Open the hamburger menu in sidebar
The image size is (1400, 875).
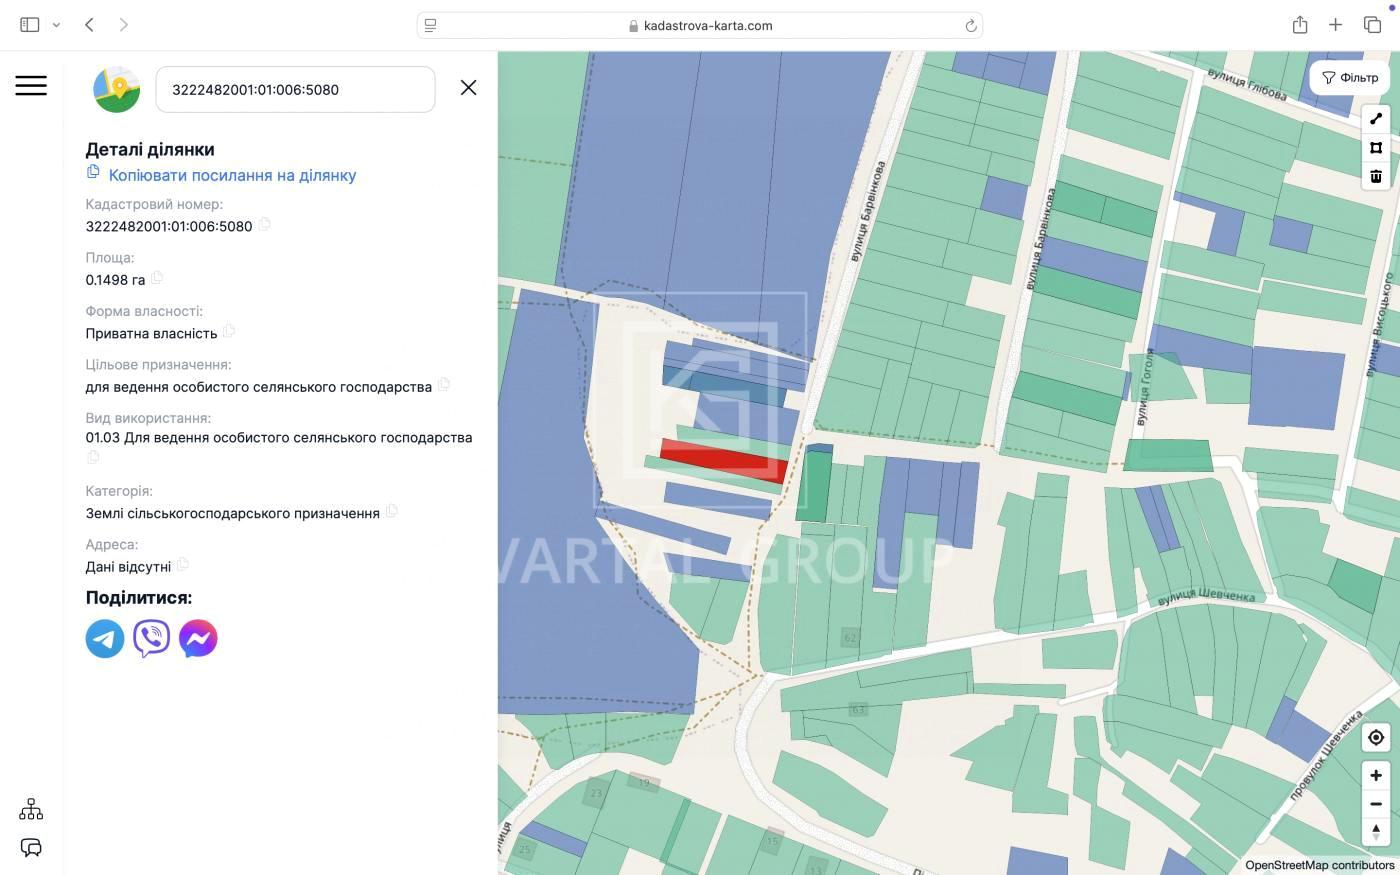pos(31,86)
